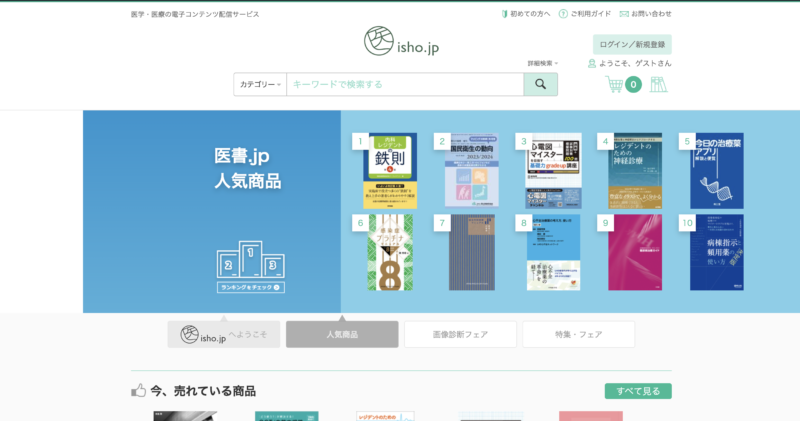
Task: Open rank 6 book 感染症プラチナマニュアル
Action: pos(390,253)
